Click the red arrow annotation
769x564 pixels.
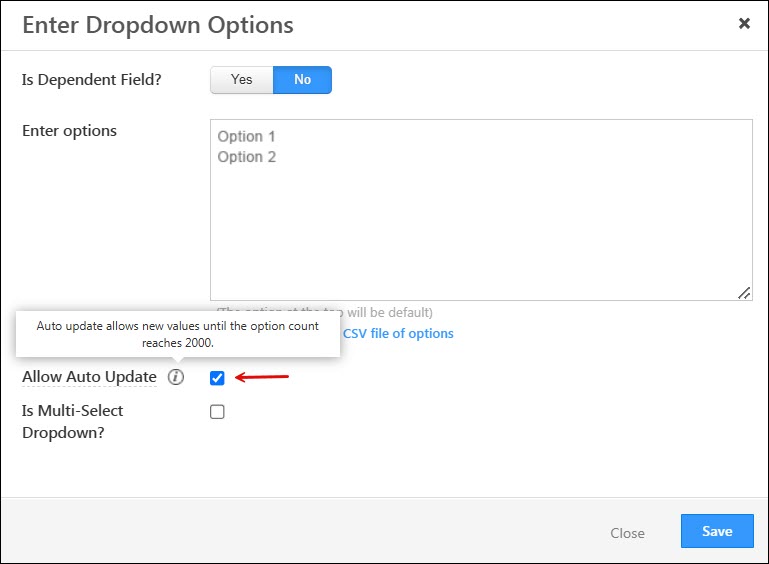tap(262, 377)
